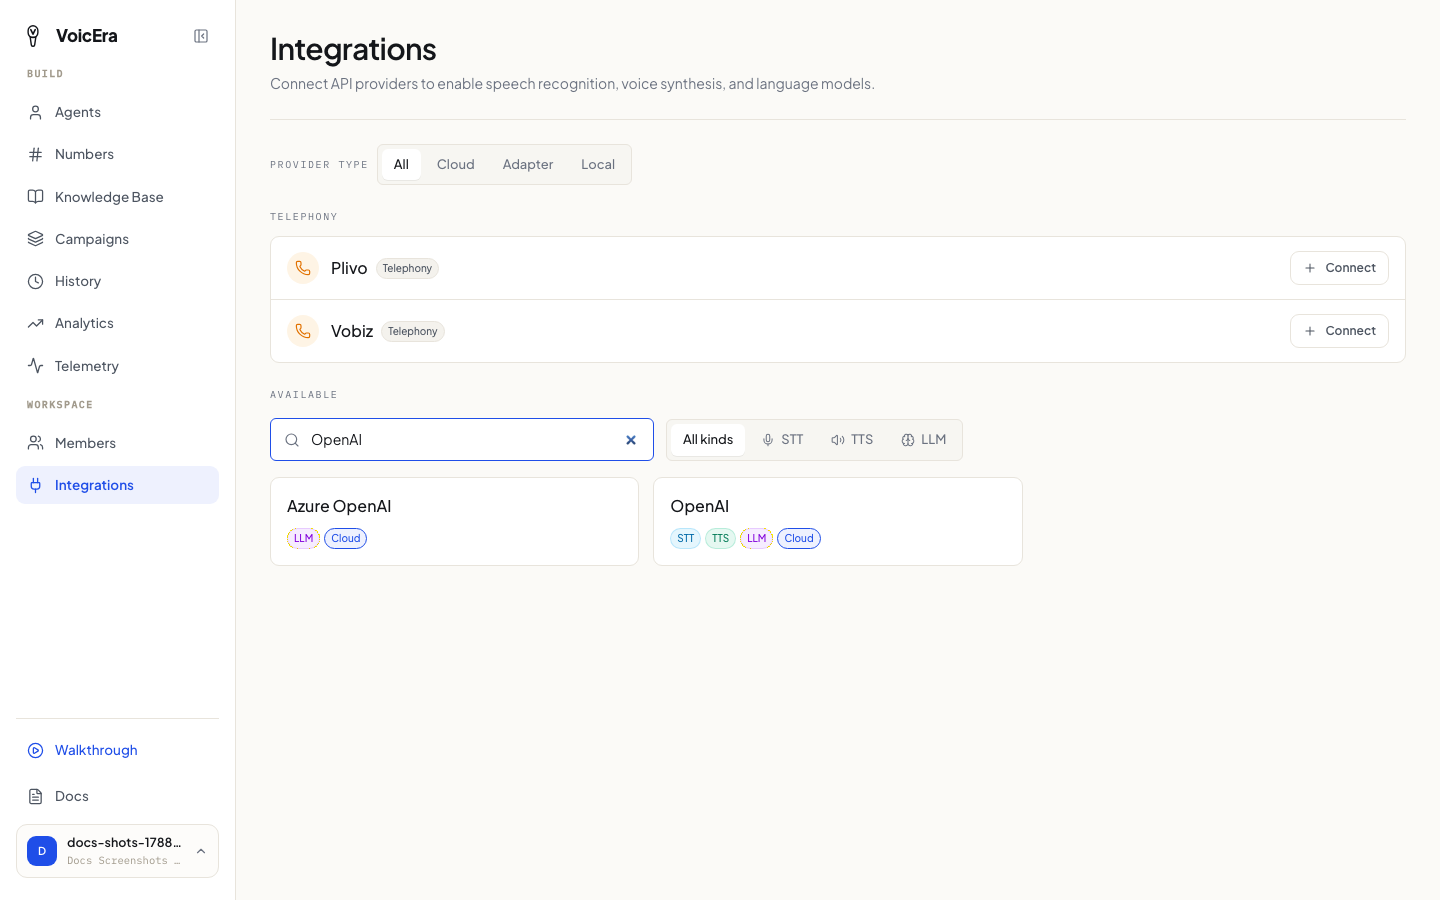
Task: Click the Members people icon
Action: tap(36, 443)
